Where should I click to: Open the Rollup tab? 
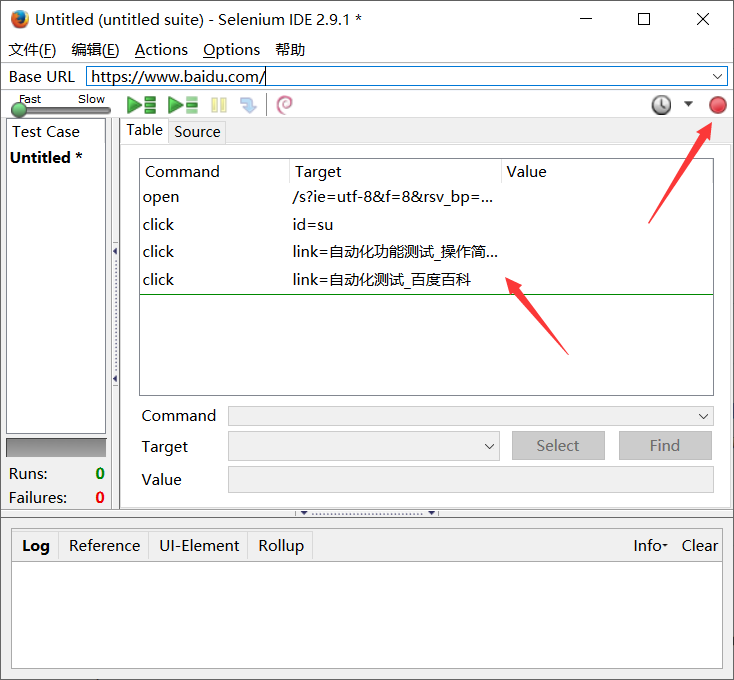point(281,546)
